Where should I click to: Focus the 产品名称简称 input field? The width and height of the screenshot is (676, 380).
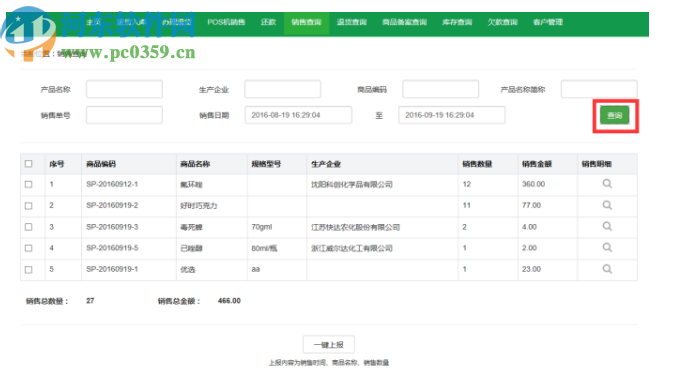(x=599, y=89)
